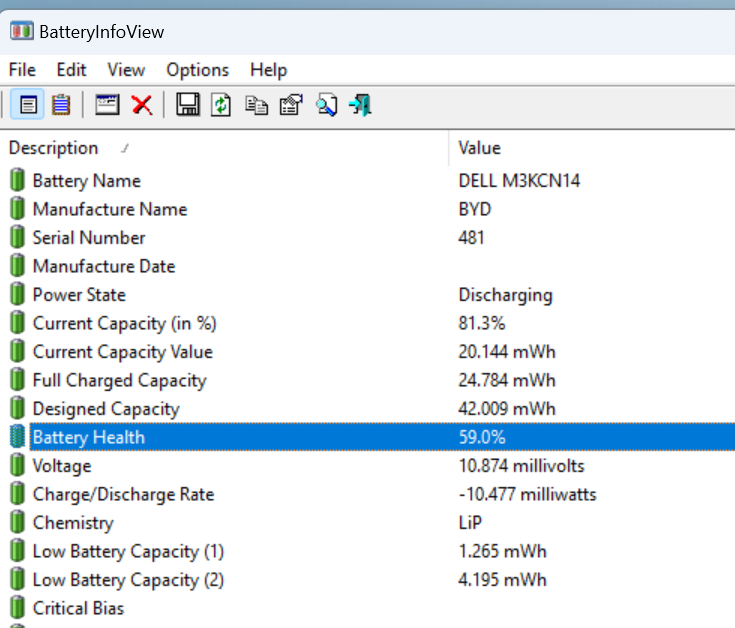Click the 42.009 mWh value
Image resolution: width=735 pixels, height=628 pixels.
click(x=507, y=409)
